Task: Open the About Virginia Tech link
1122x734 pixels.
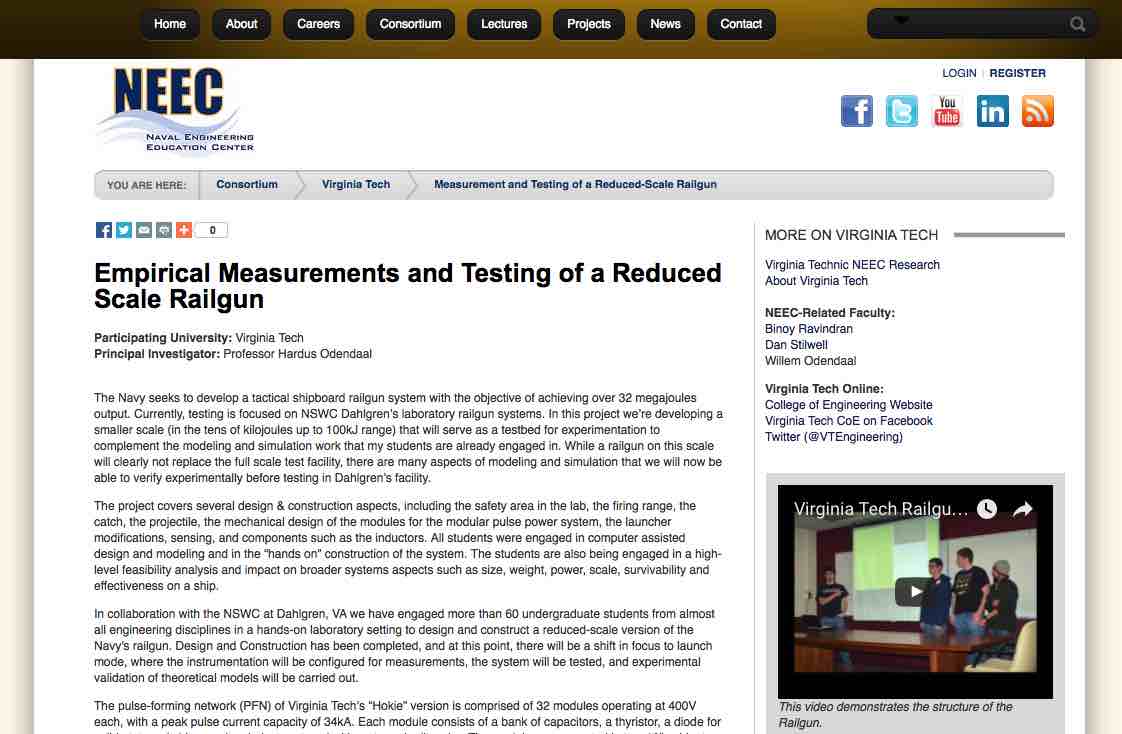Action: tap(816, 281)
